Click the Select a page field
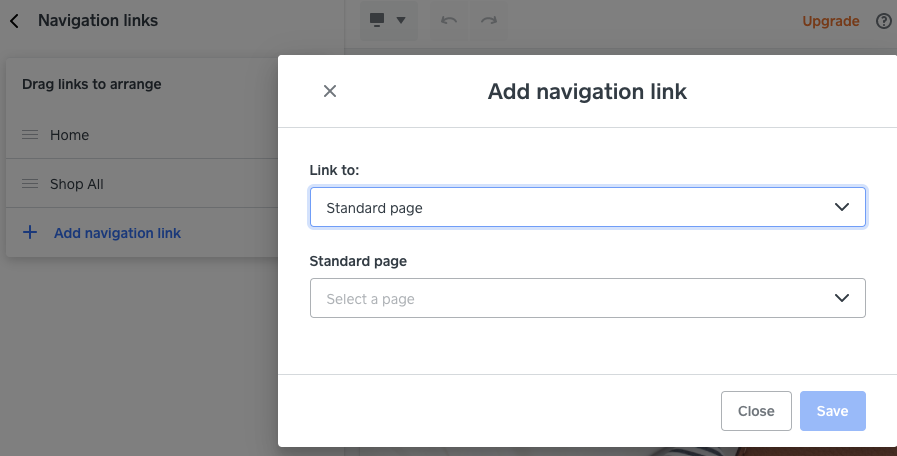Image resolution: width=897 pixels, height=456 pixels. [570, 298]
